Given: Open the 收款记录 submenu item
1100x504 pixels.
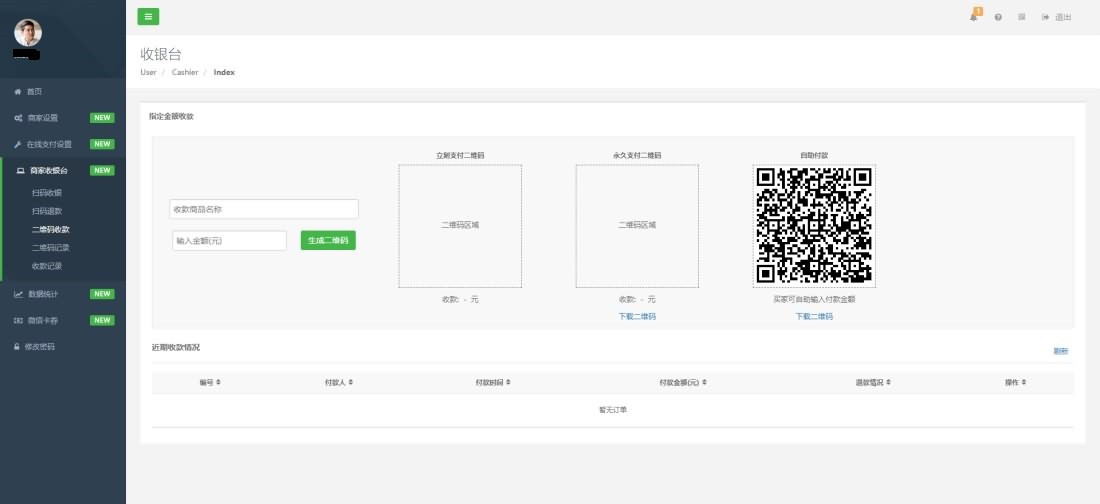Looking at the screenshot, I should [47, 265].
